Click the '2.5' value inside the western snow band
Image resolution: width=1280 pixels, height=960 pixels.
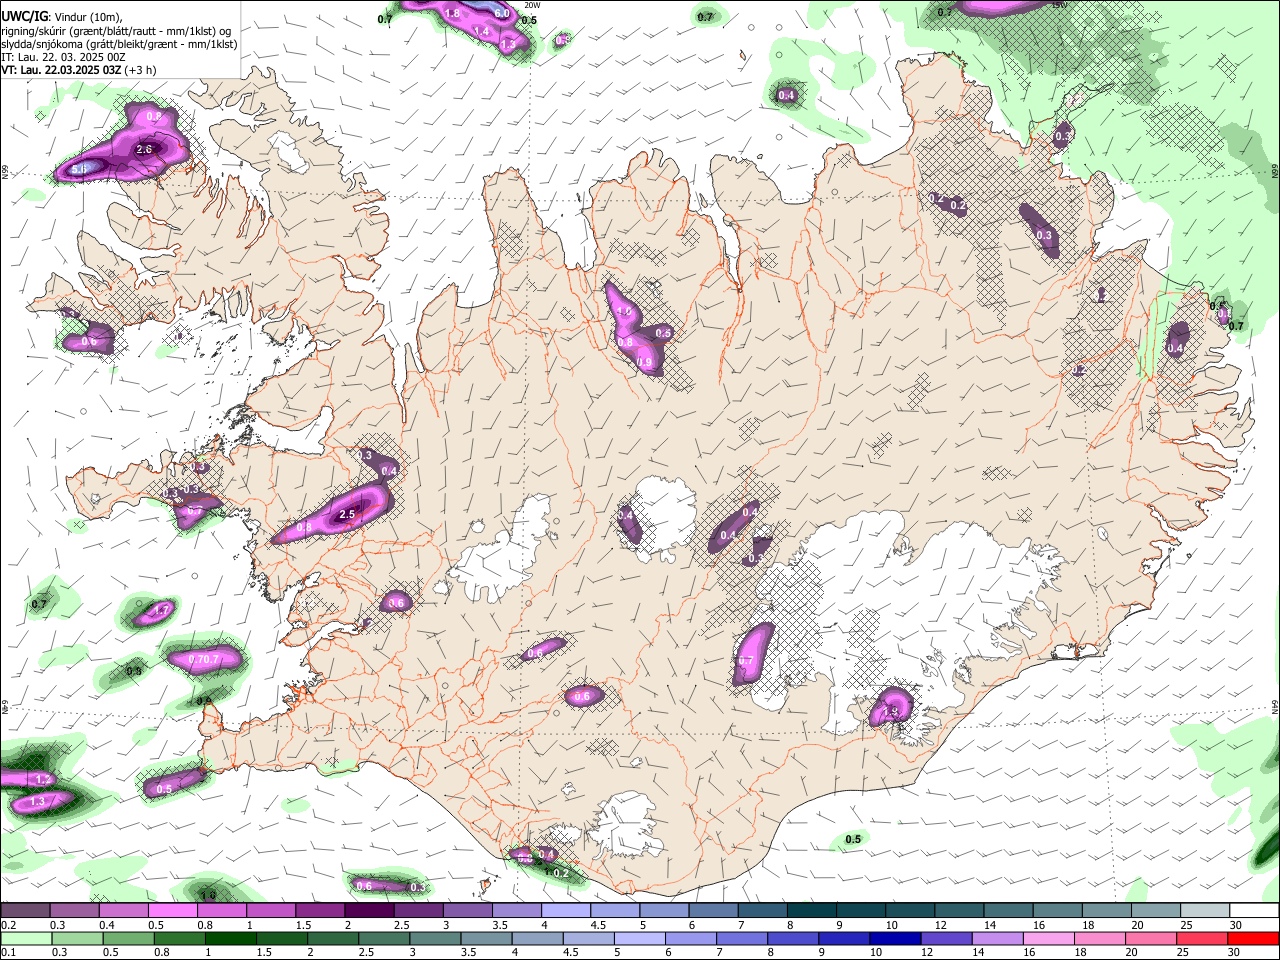(347, 514)
